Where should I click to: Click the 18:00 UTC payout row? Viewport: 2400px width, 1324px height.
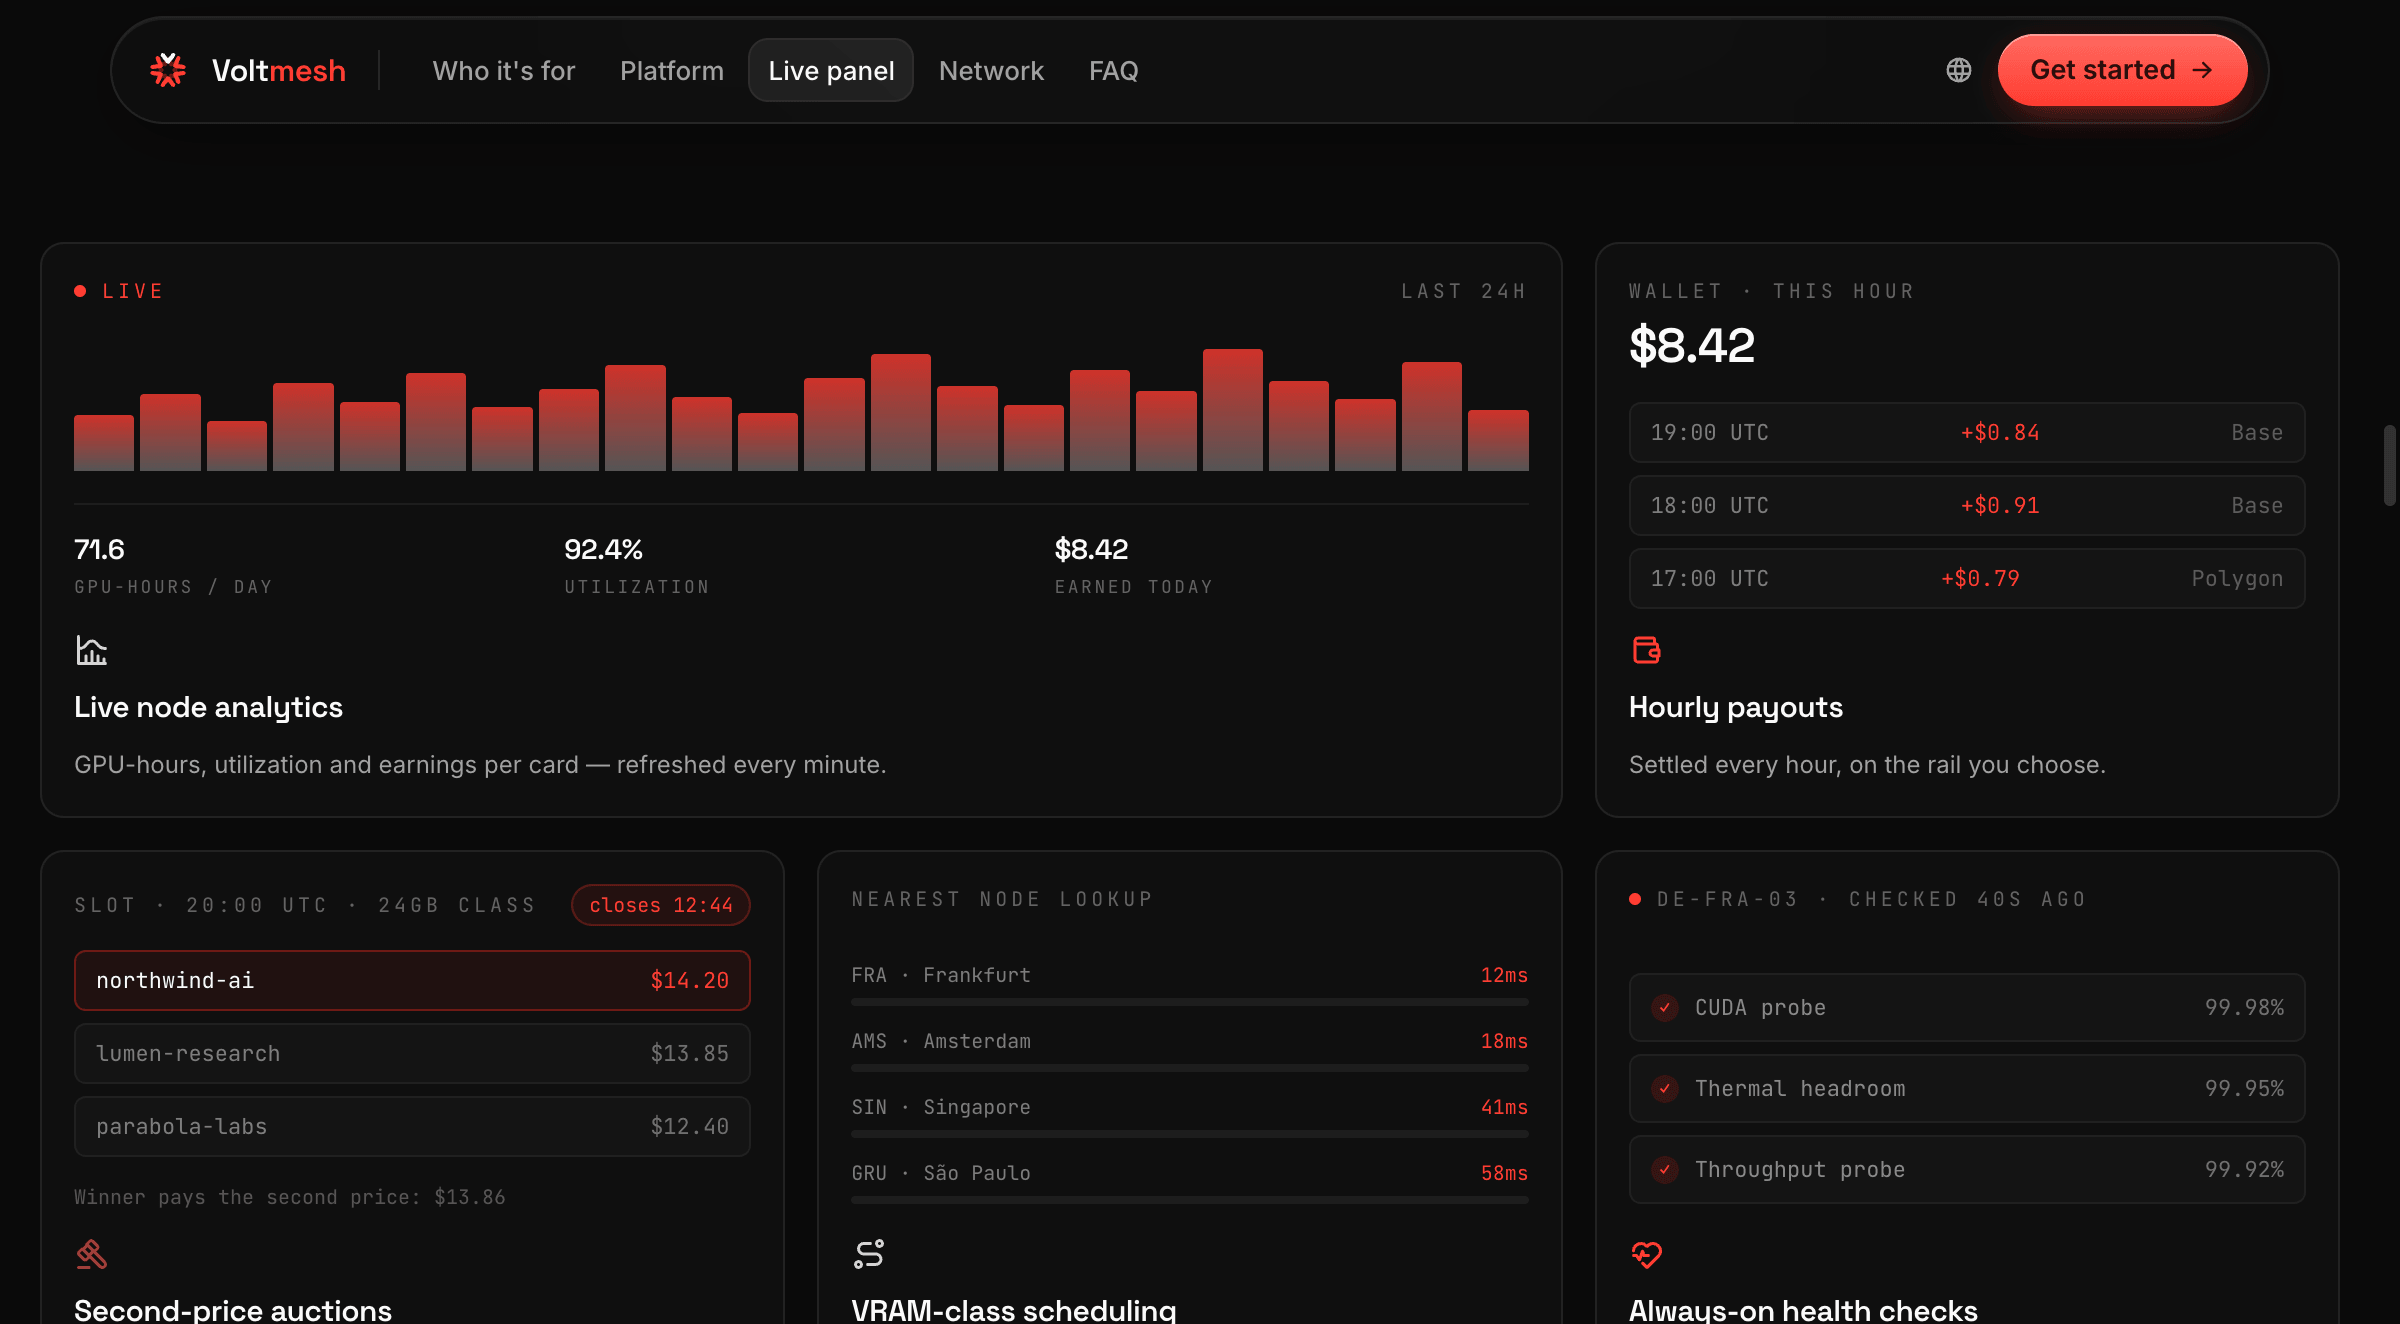point(1967,506)
